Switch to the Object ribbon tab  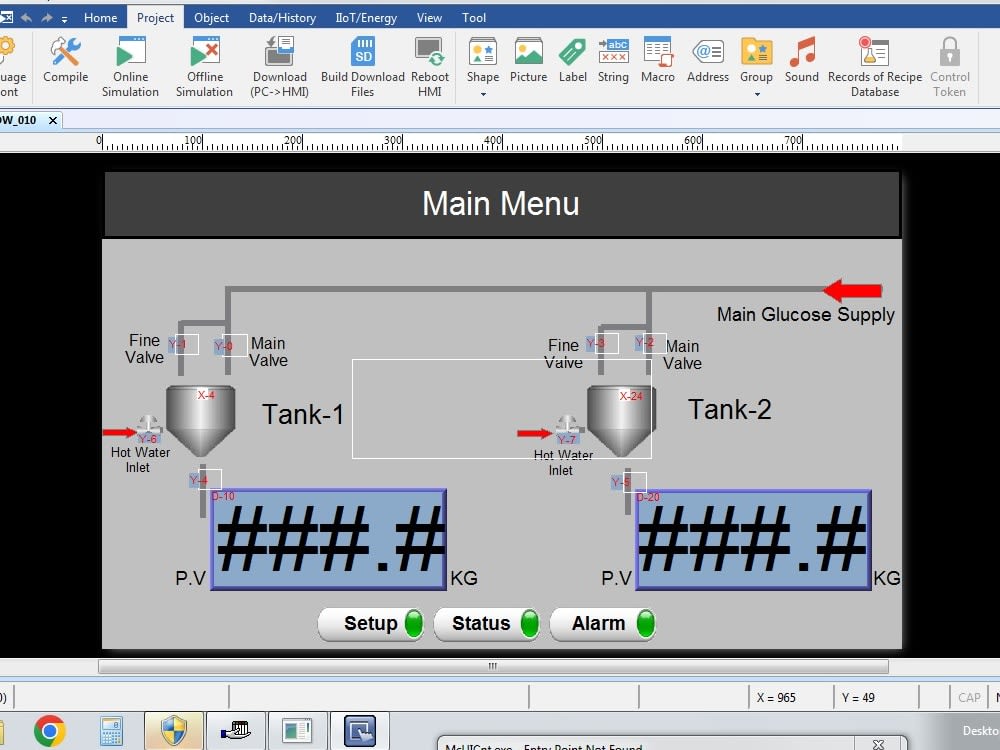click(x=211, y=17)
